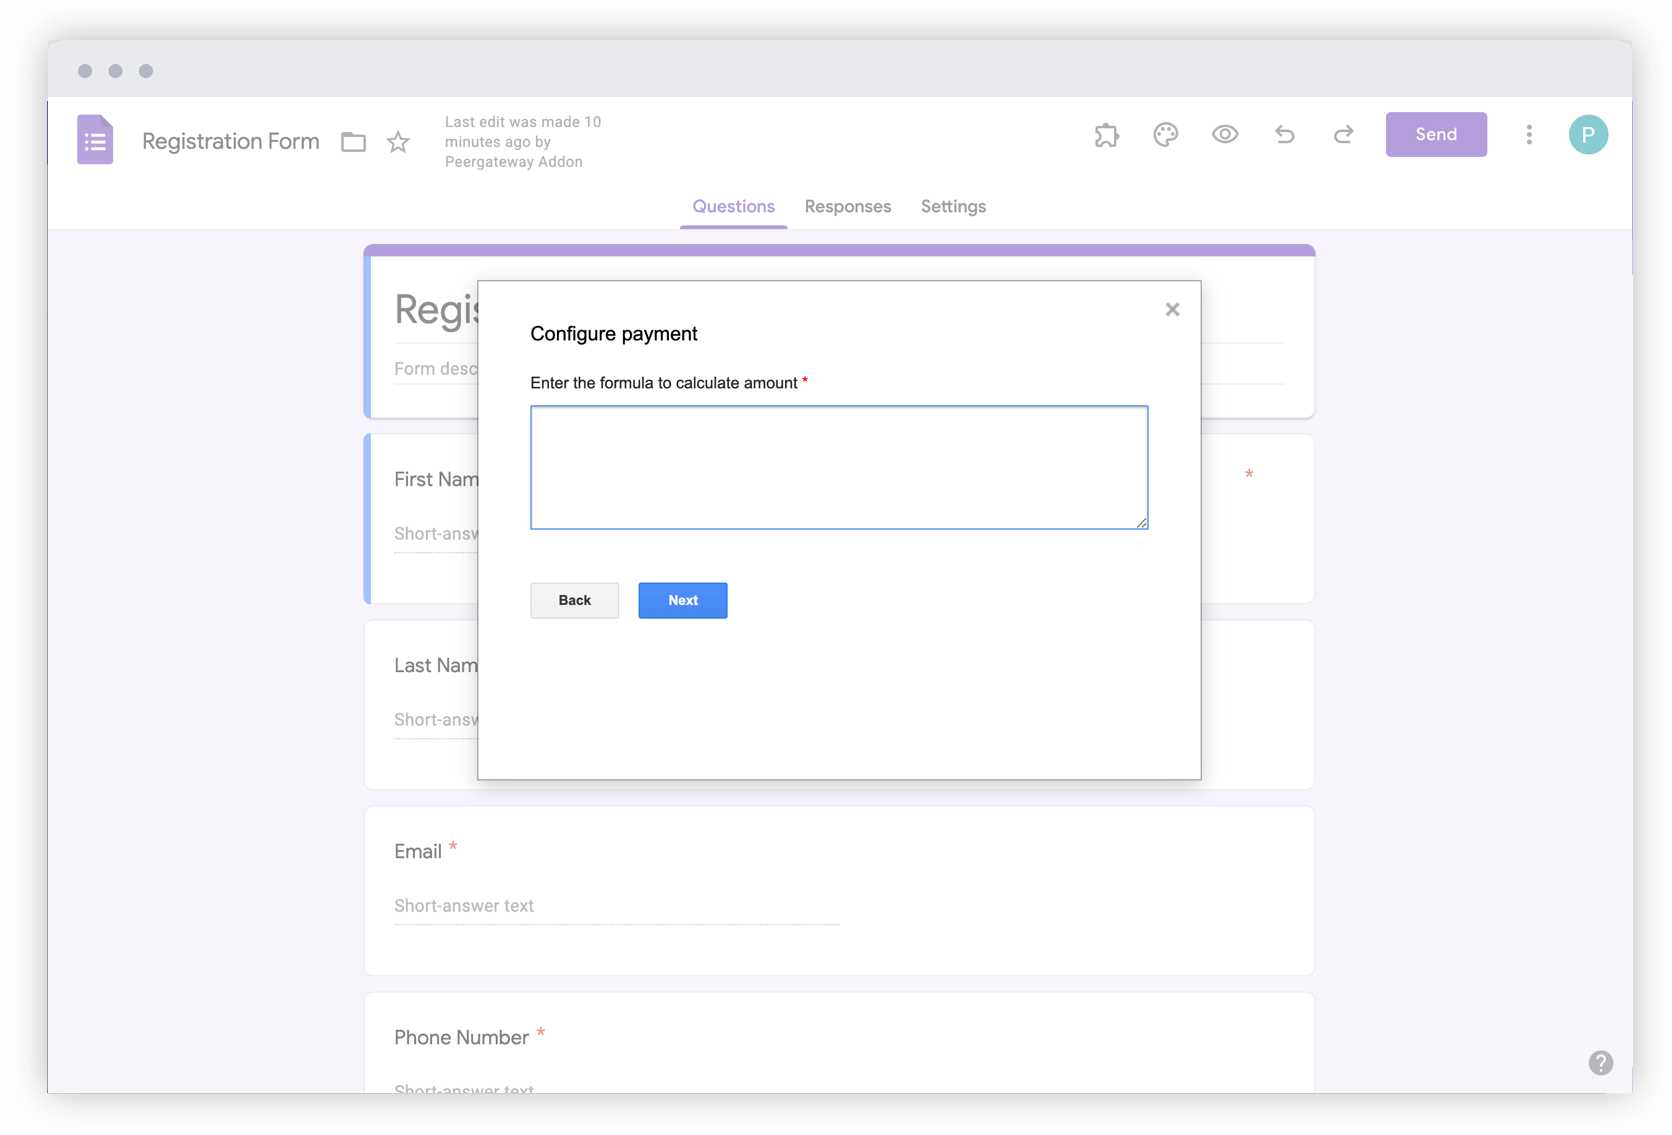
Task: Close the Configure payment dialog
Action: point(1172,310)
